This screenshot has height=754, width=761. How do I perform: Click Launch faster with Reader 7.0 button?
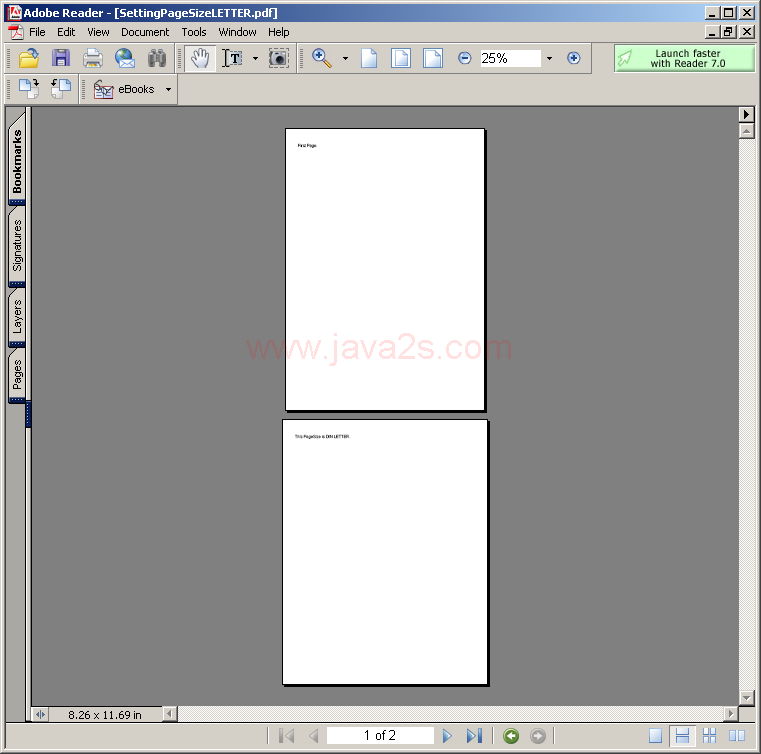(684, 58)
